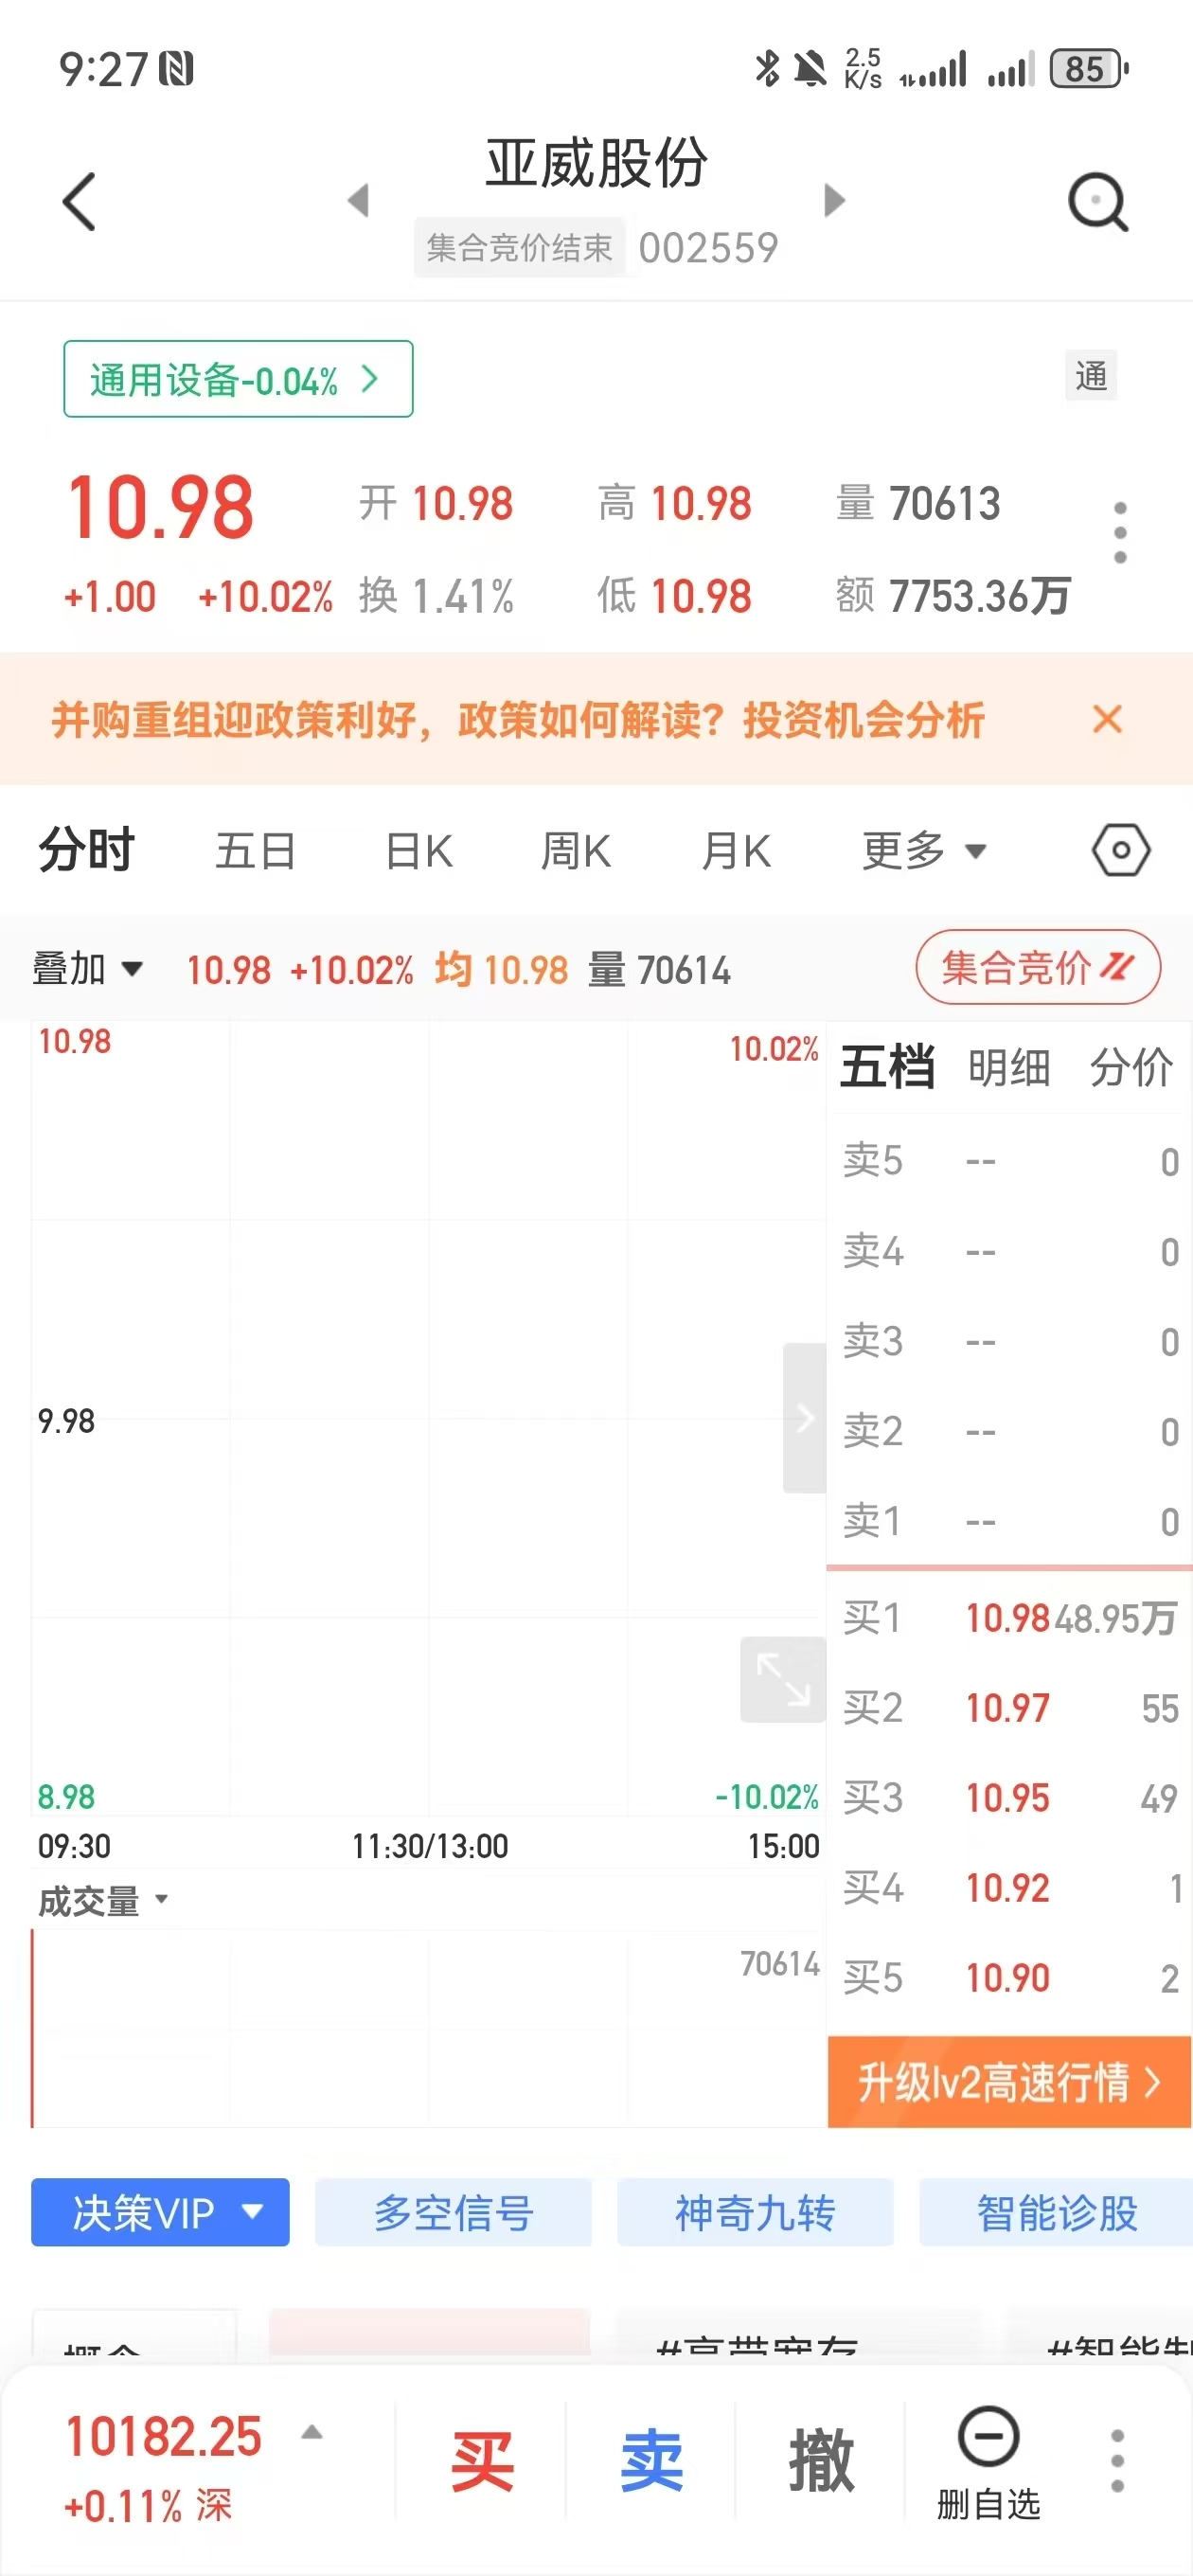The height and width of the screenshot is (2576, 1193).
Task: Open the 更多 chart period dropdown
Action: [924, 851]
